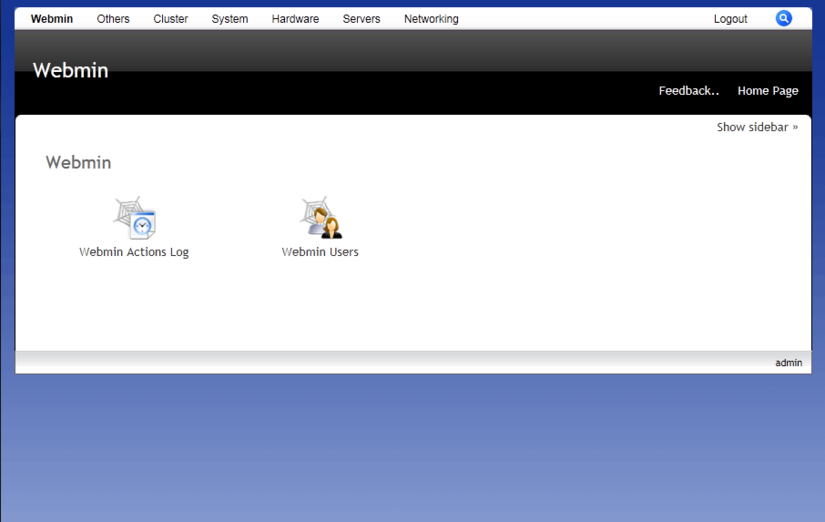Open the Webmin menu

tap(52, 19)
